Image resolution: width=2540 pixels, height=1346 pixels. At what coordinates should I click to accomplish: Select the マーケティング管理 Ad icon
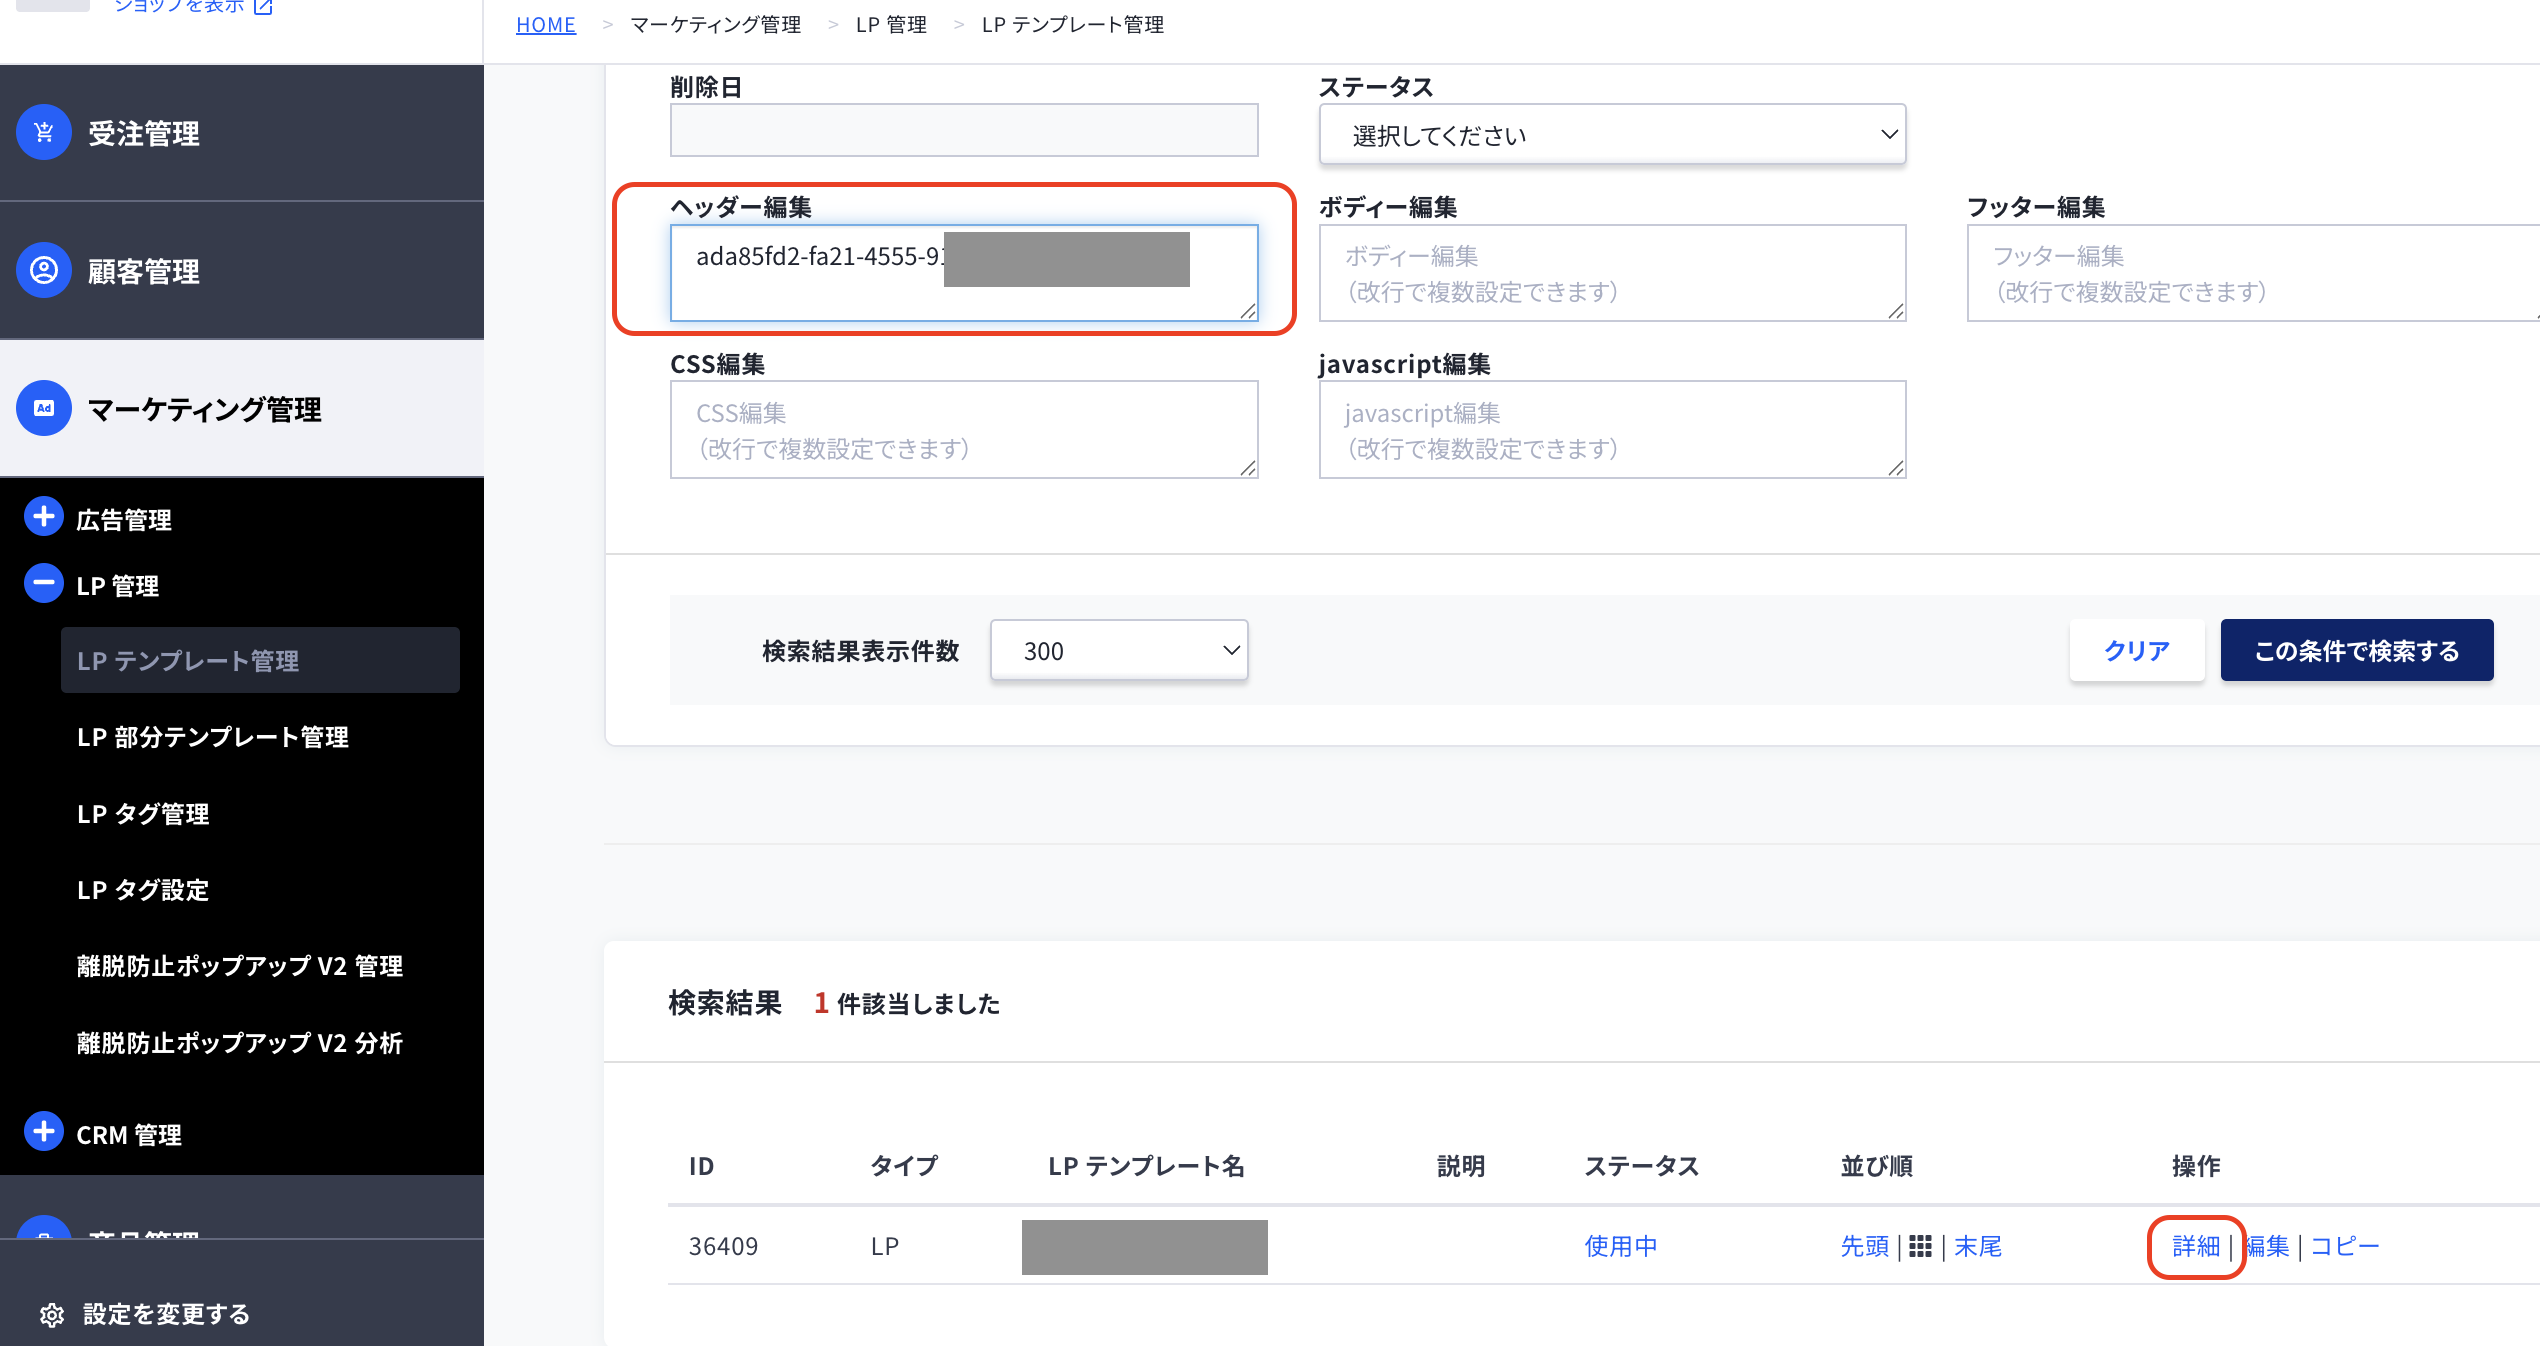44,408
